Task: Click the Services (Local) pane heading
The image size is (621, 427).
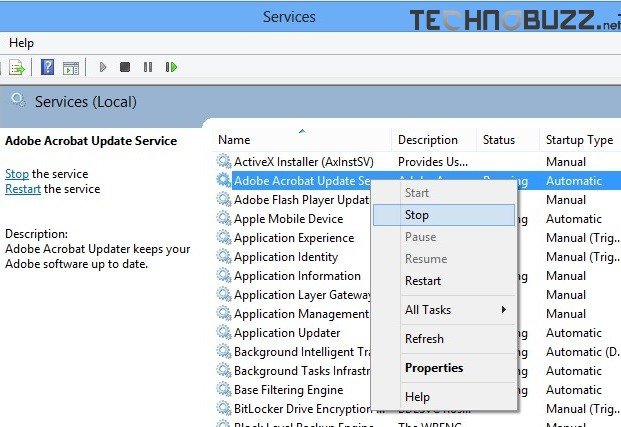Action: 86,102
